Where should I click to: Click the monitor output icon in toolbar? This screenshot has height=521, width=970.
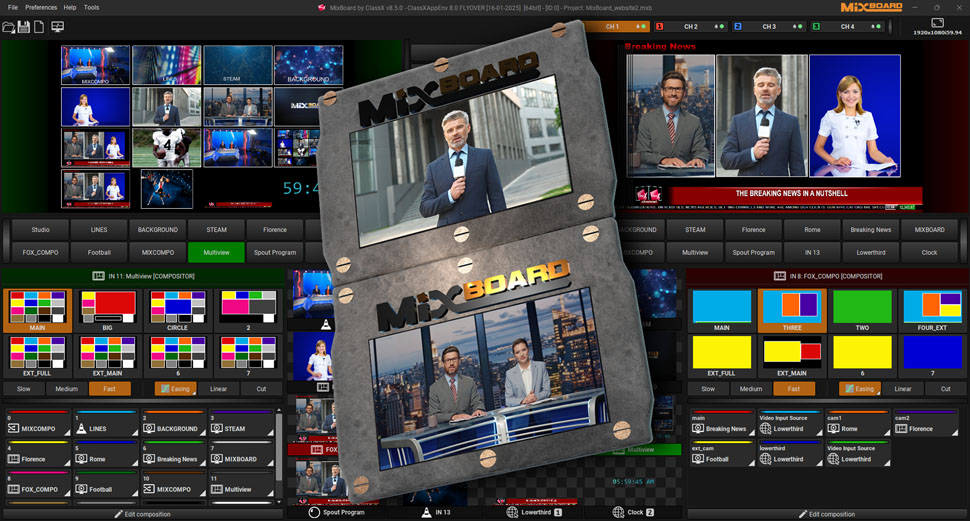coord(58,27)
